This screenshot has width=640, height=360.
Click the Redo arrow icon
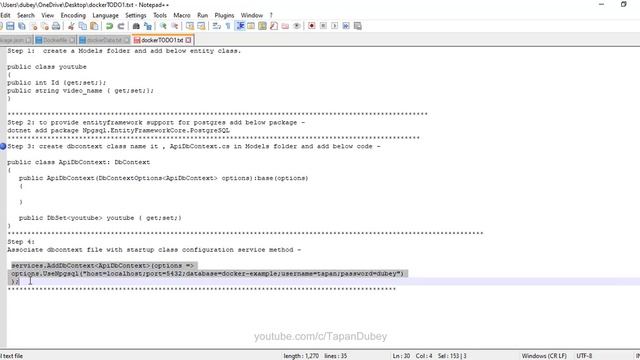pyautogui.click(x=121, y=26)
